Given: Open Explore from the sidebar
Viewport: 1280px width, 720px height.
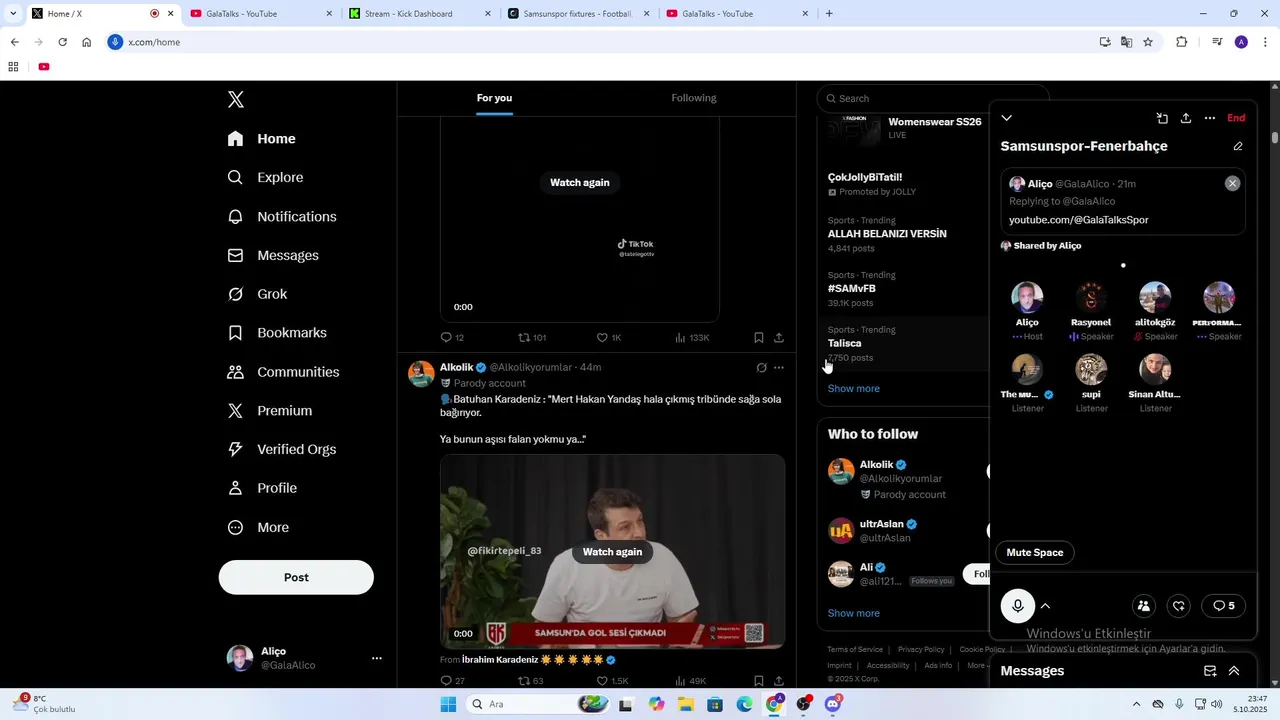Looking at the screenshot, I should coord(265,177).
